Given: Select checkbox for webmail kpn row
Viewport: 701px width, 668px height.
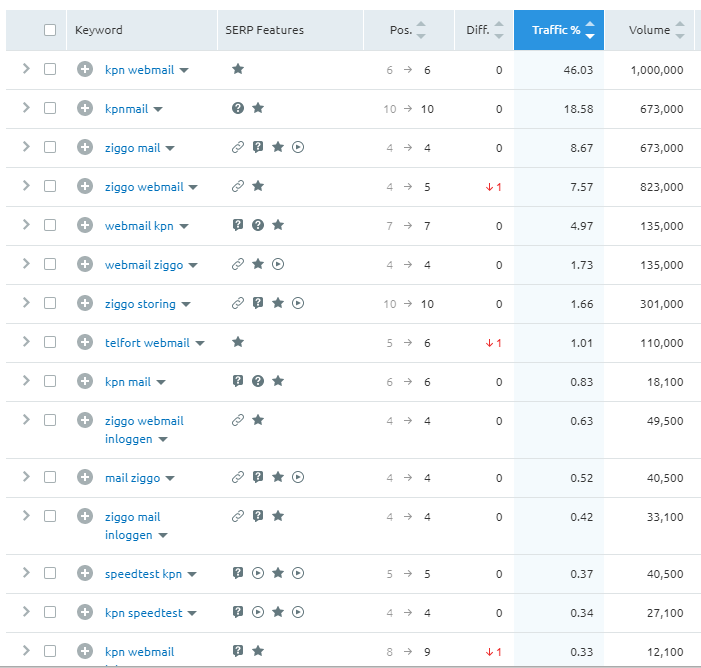Looking at the screenshot, I should click(50, 225).
